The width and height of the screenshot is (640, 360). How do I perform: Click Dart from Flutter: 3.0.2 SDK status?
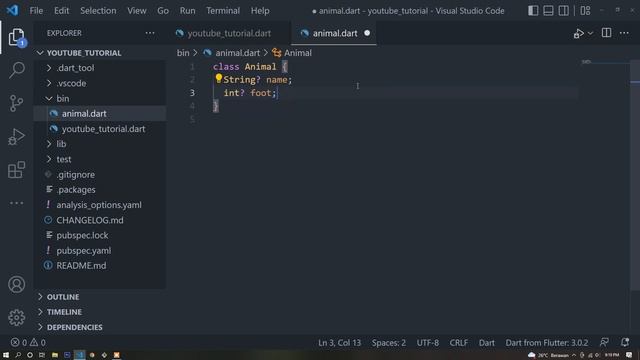[x=547, y=342]
